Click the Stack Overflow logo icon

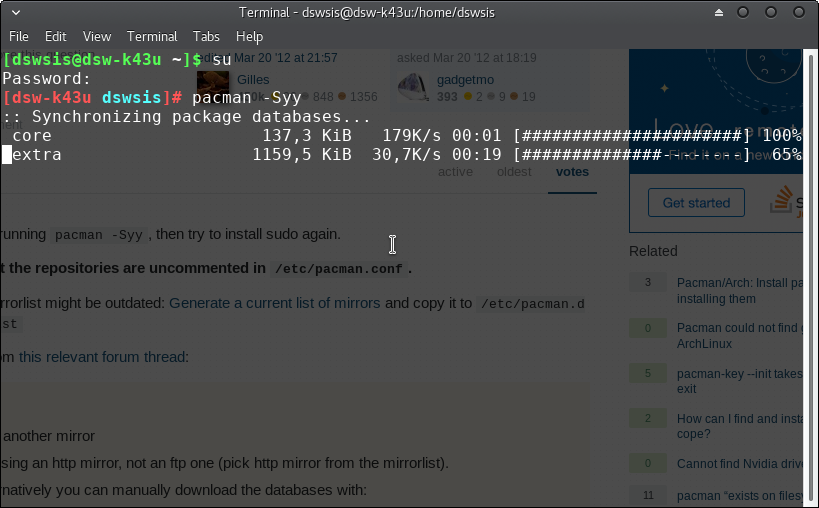(783, 201)
